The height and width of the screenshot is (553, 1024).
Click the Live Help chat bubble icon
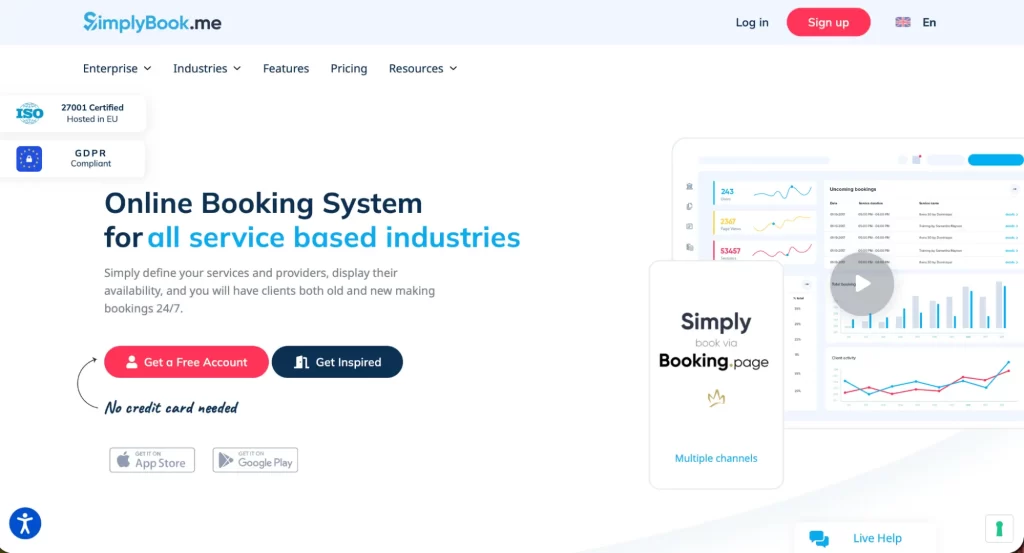[819, 538]
